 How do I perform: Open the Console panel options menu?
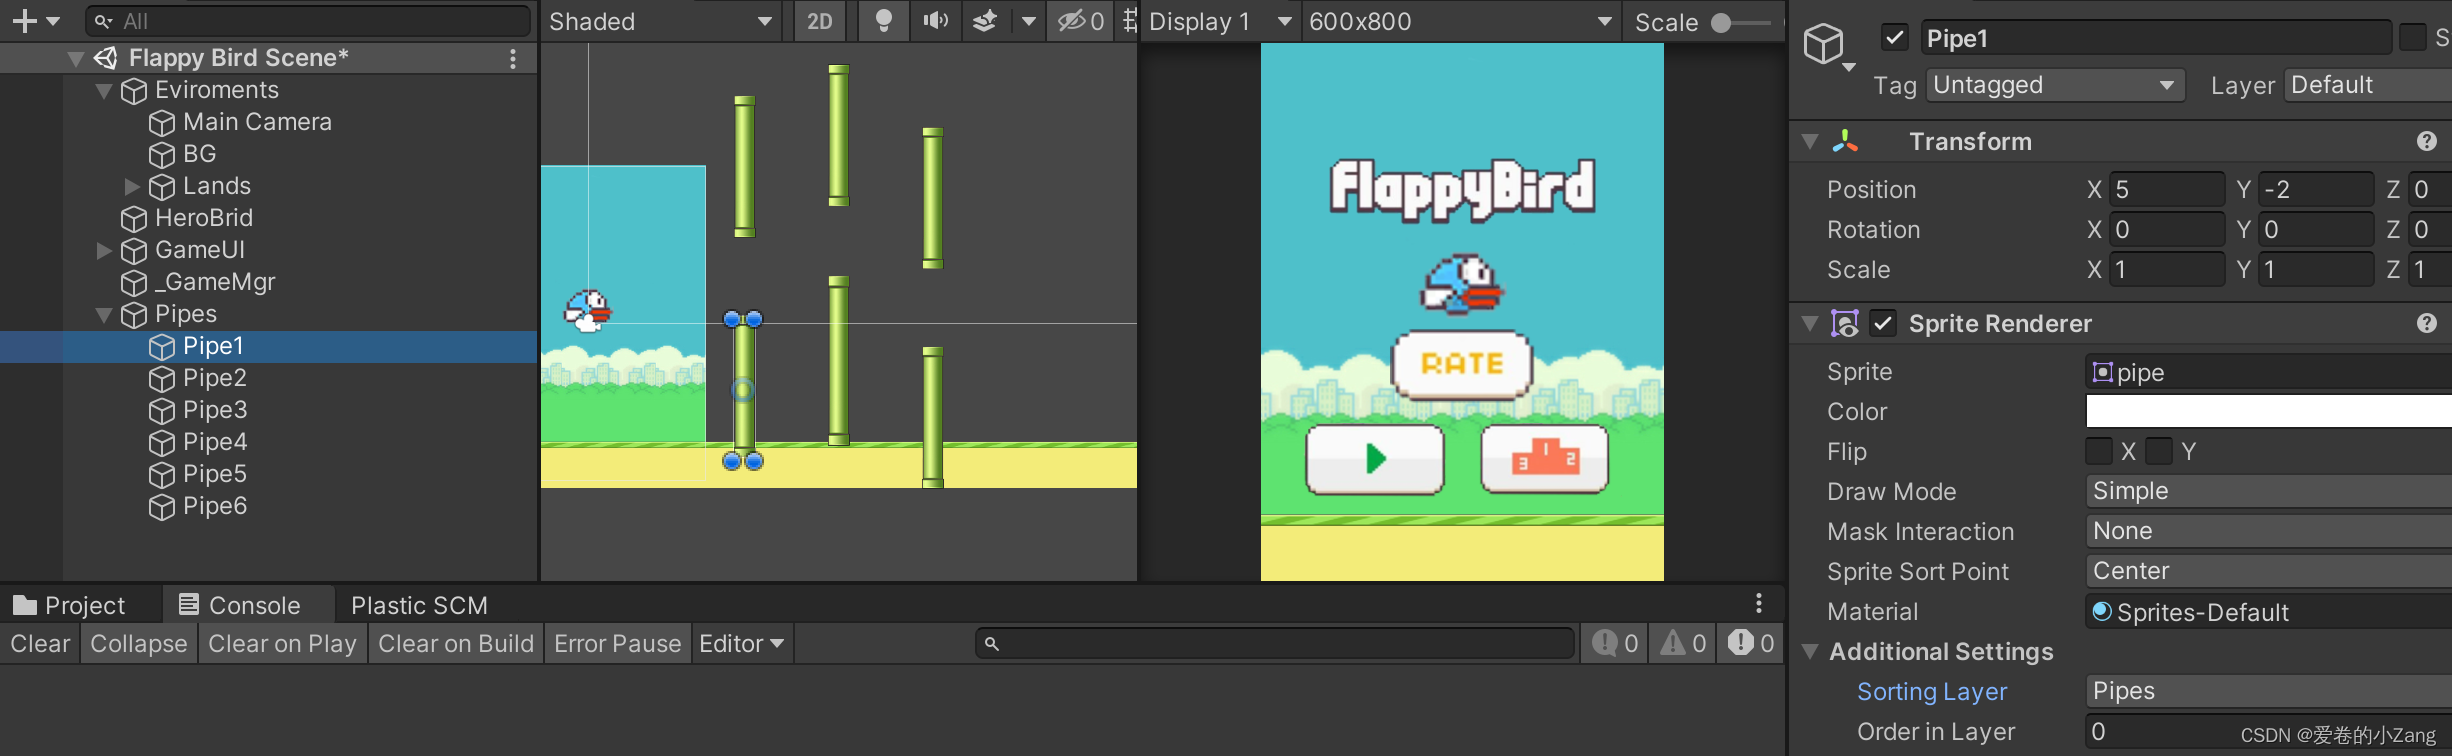1759,604
